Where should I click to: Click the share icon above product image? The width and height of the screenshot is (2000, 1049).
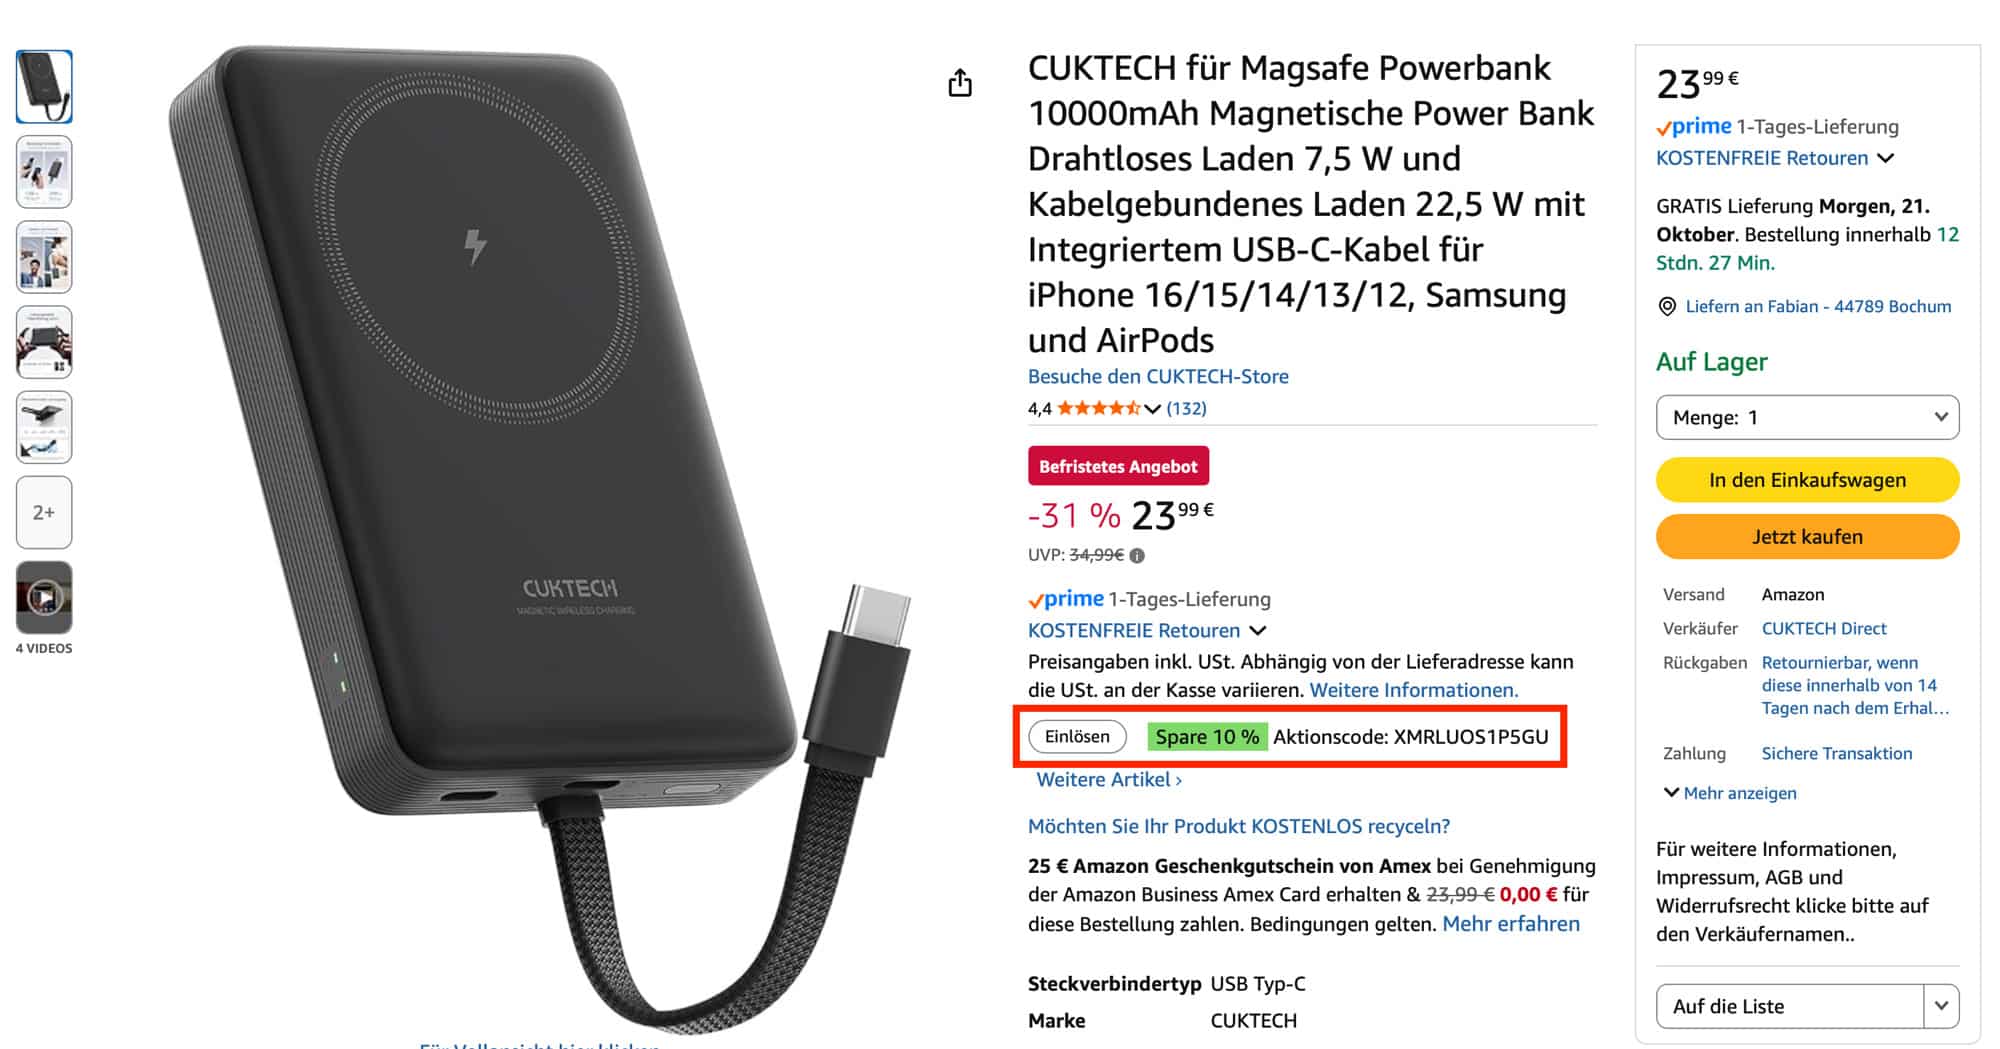click(x=960, y=83)
